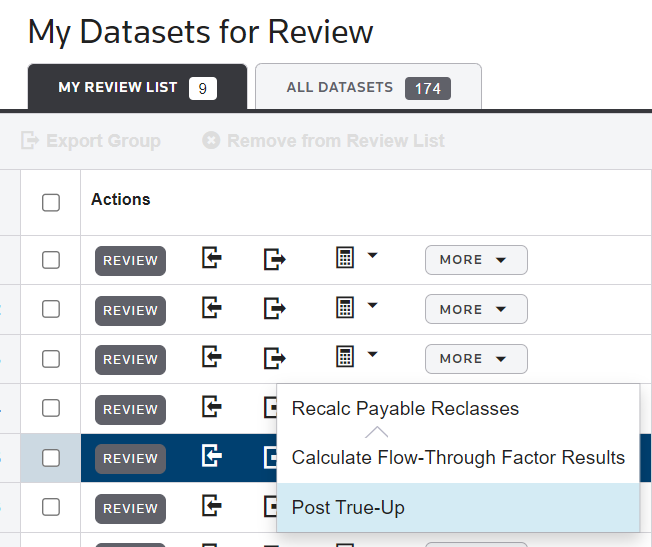The width and height of the screenshot is (652, 547).
Task: Click the calculator icon in first row
Action: pyautogui.click(x=345, y=258)
